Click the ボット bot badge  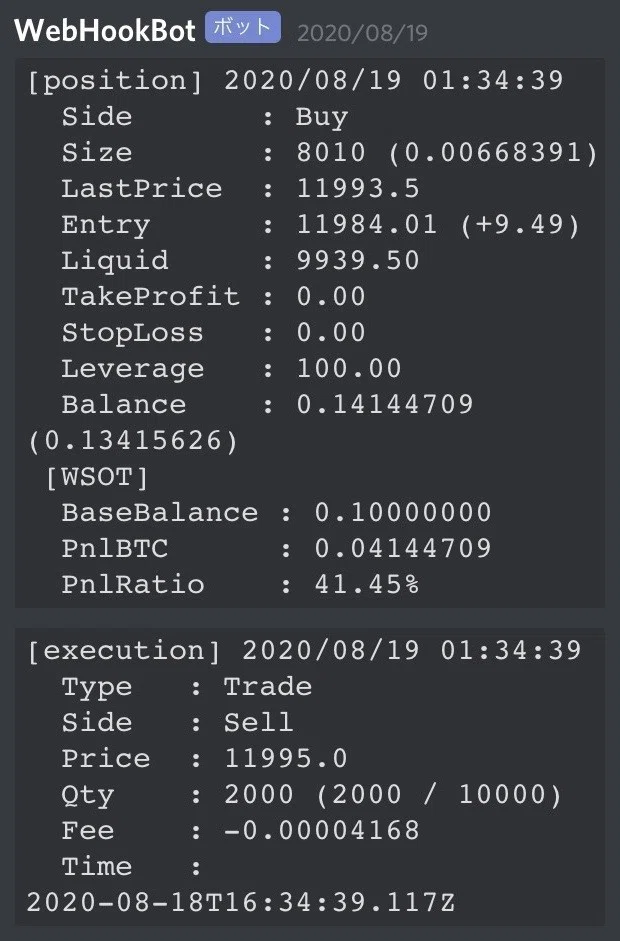coord(242,27)
